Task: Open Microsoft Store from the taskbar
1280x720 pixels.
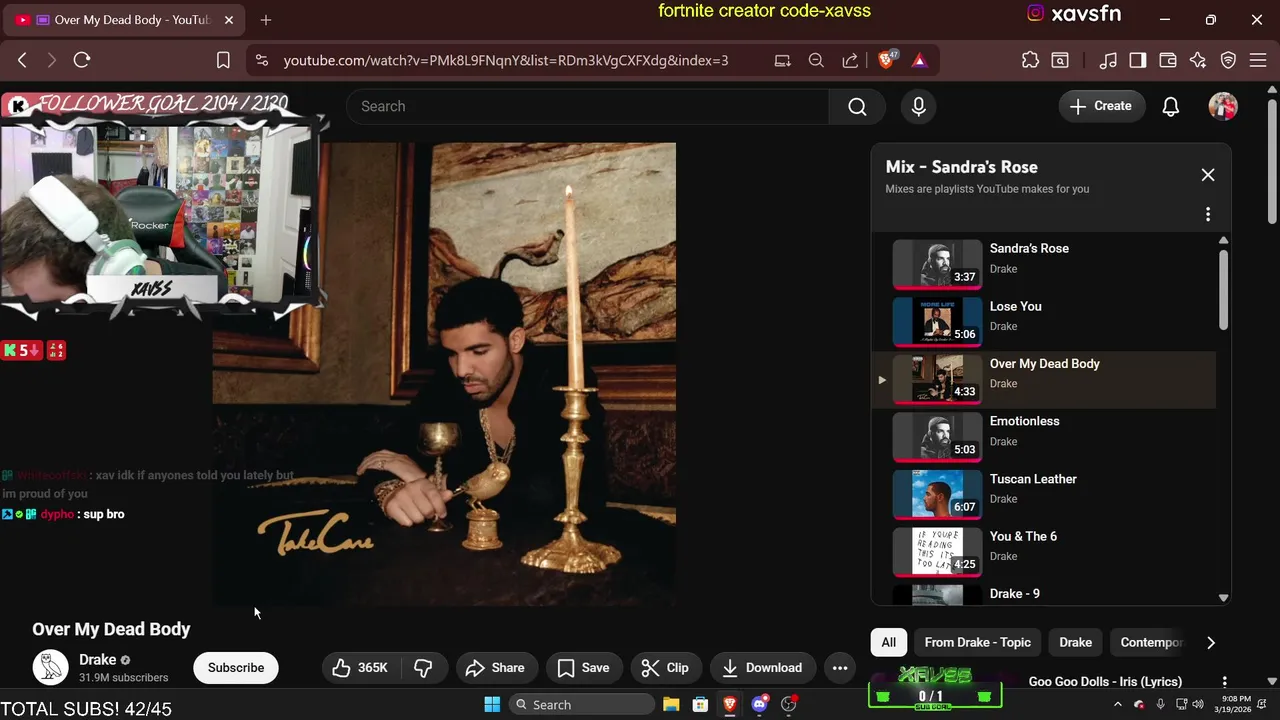Action: (x=700, y=705)
